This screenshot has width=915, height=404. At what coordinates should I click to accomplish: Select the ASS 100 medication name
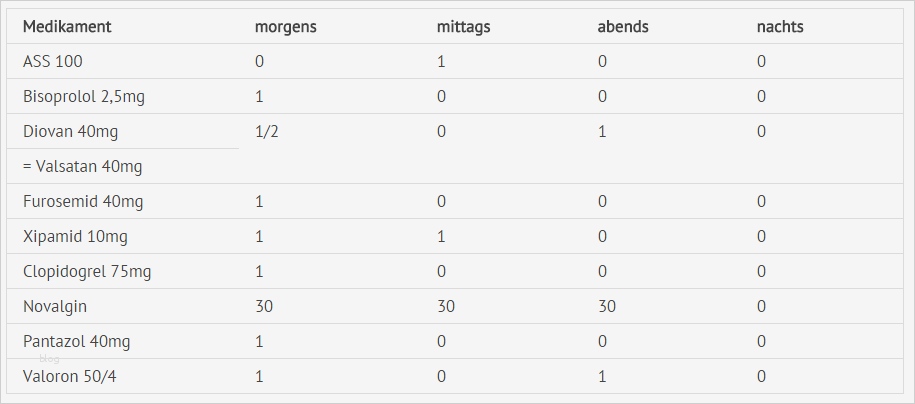click(53, 62)
